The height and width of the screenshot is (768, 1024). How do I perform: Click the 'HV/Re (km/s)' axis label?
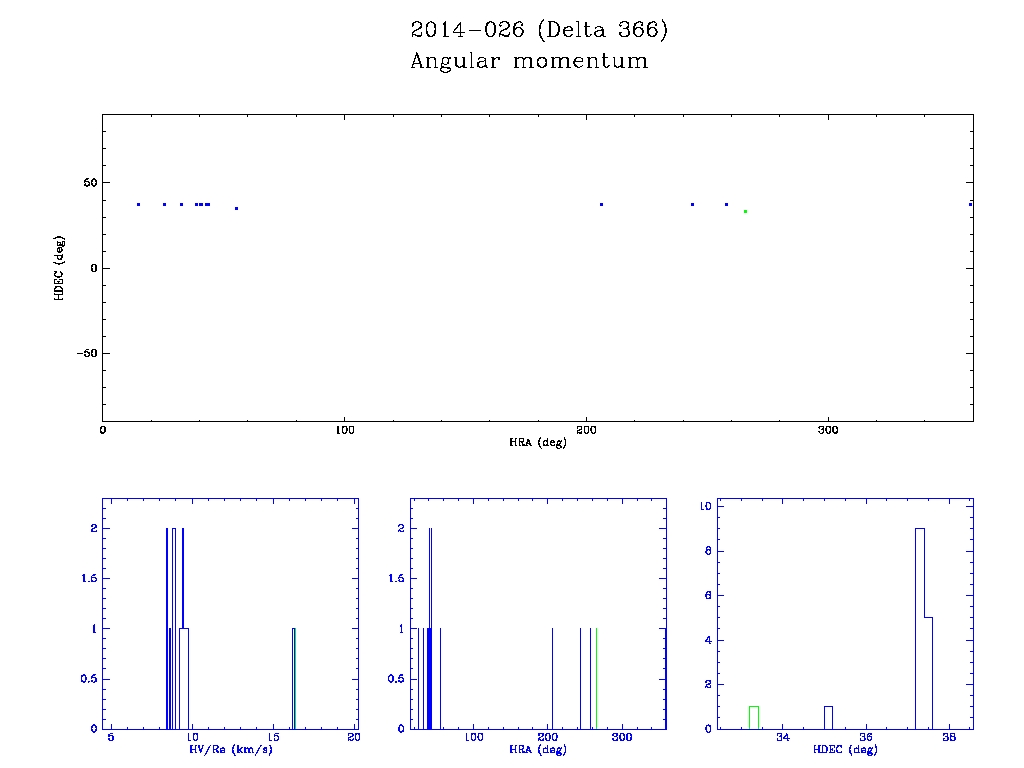[x=230, y=749]
